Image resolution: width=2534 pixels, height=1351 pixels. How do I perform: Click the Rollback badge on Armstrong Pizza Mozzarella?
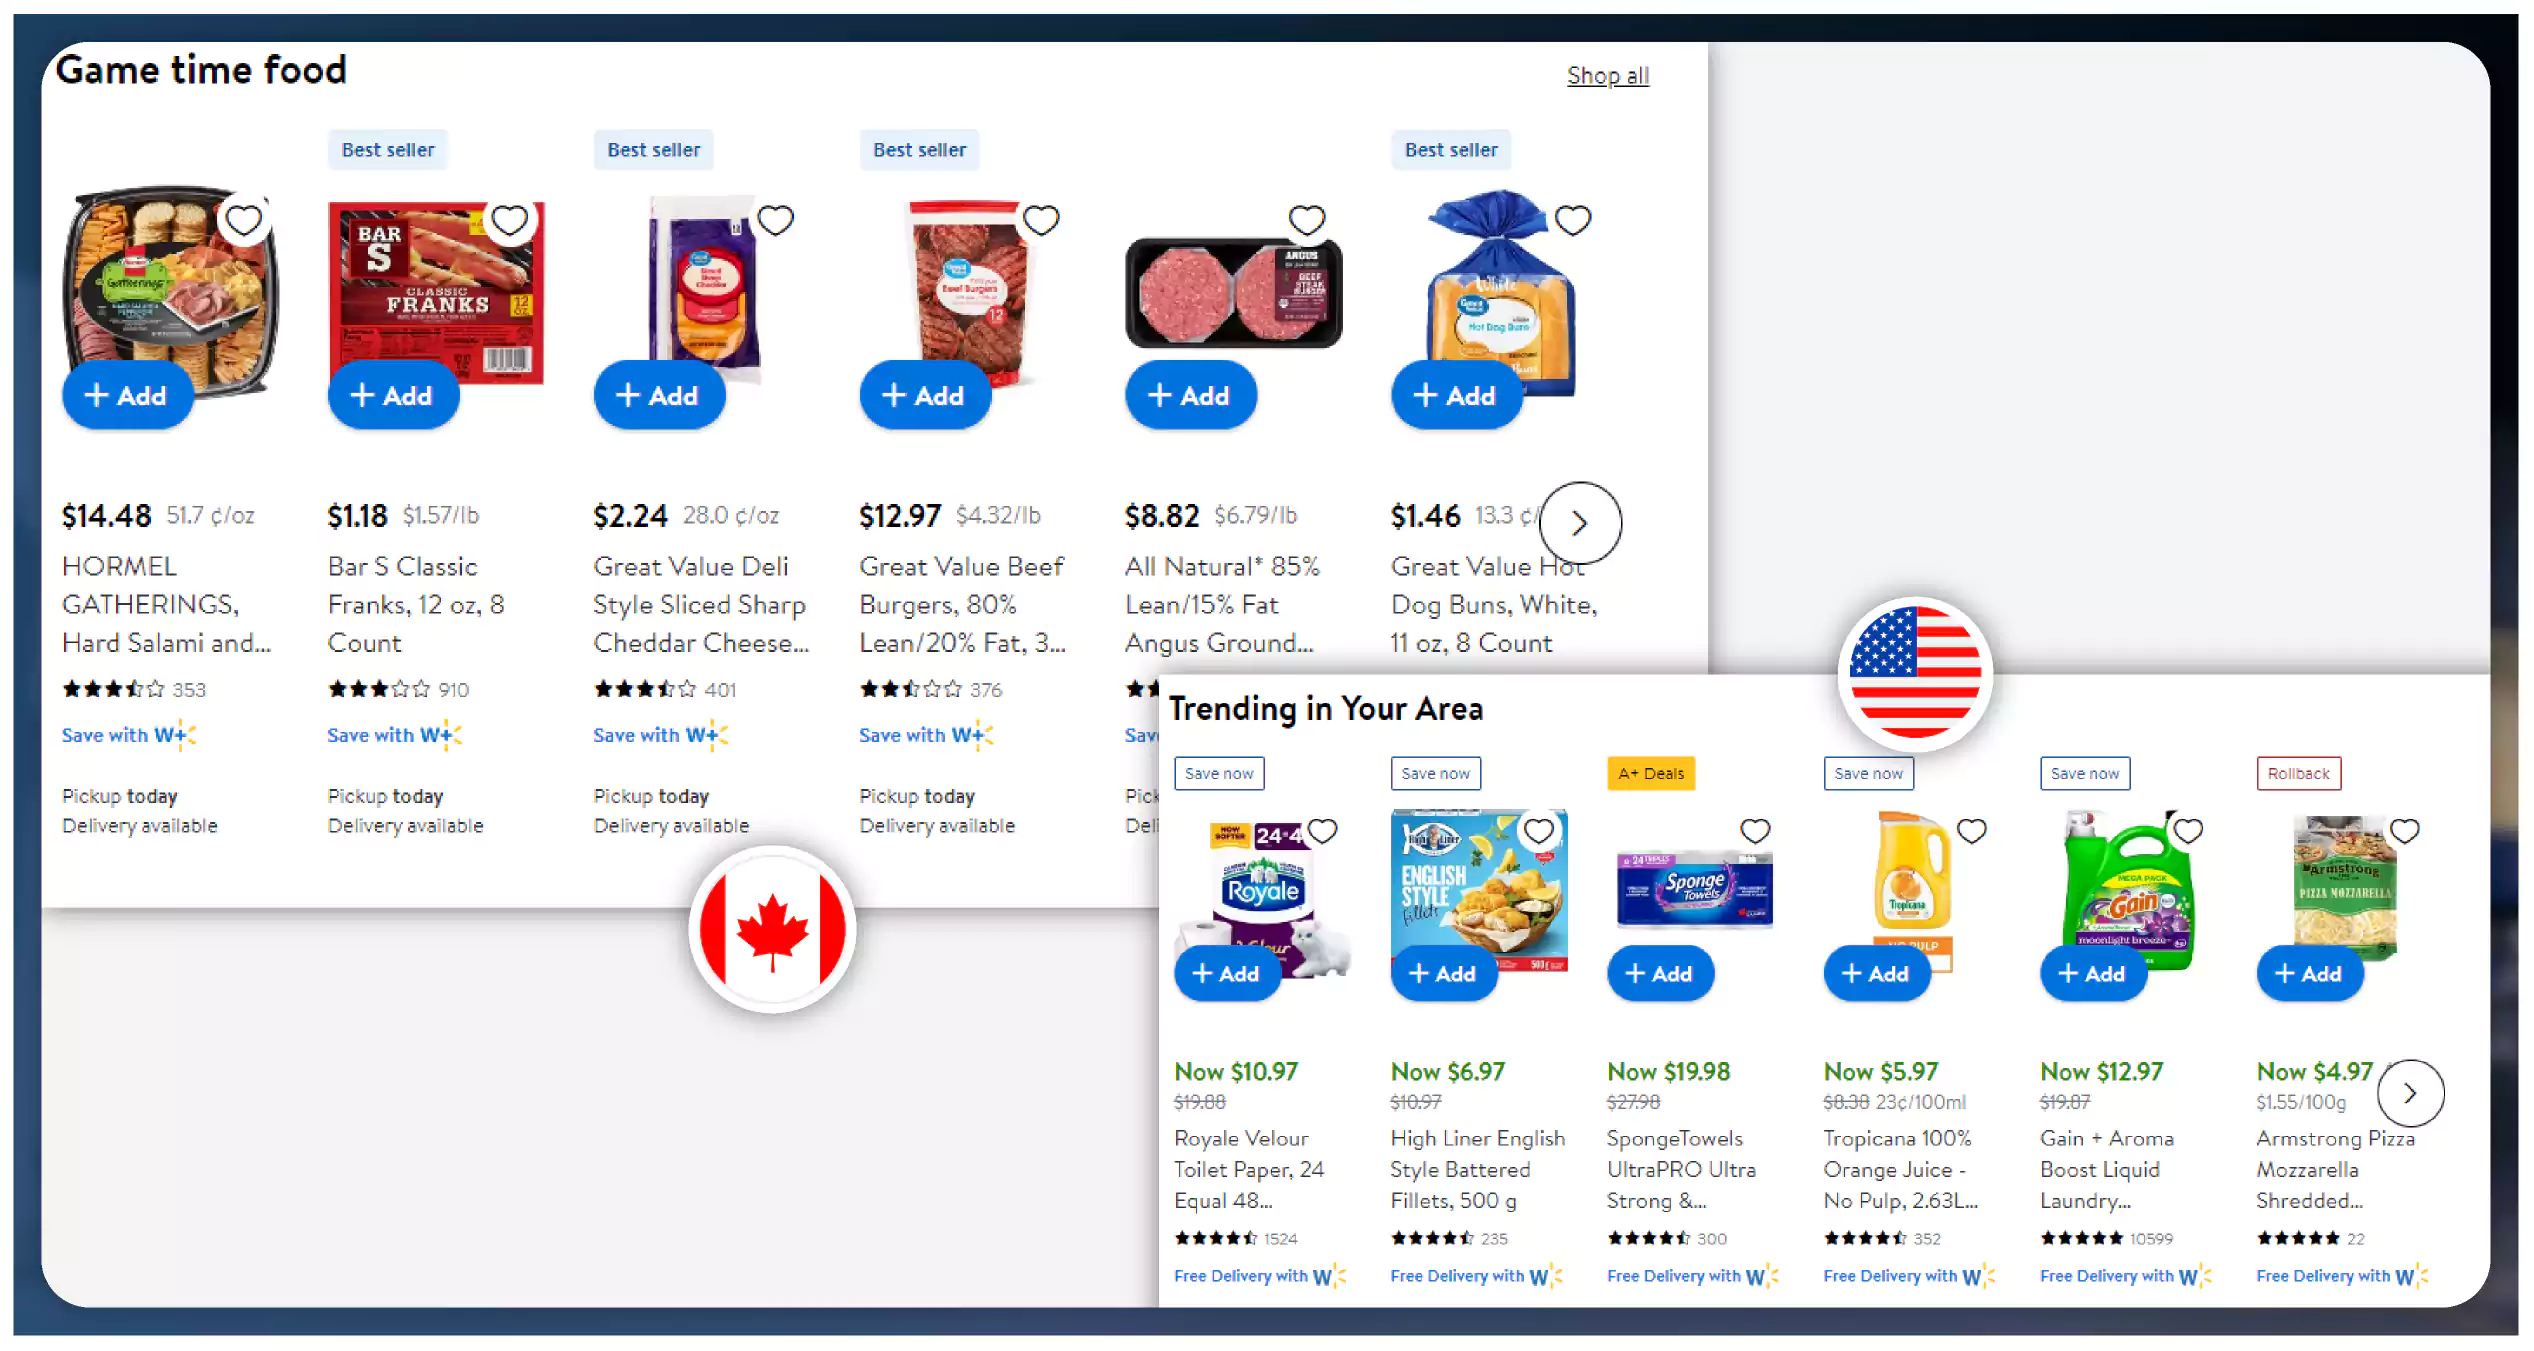[x=2296, y=773]
